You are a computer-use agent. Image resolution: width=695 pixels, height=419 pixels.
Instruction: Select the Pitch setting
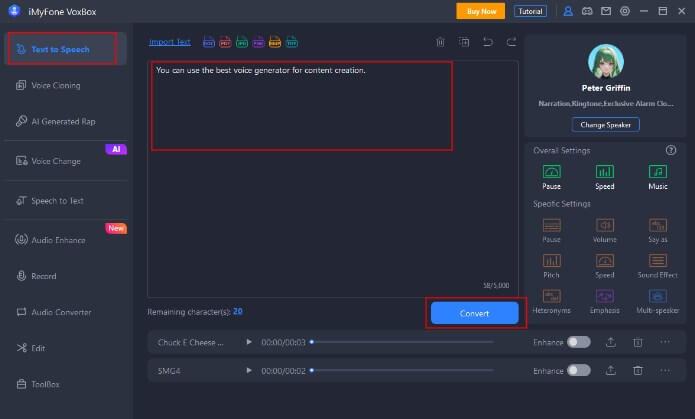[551, 266]
